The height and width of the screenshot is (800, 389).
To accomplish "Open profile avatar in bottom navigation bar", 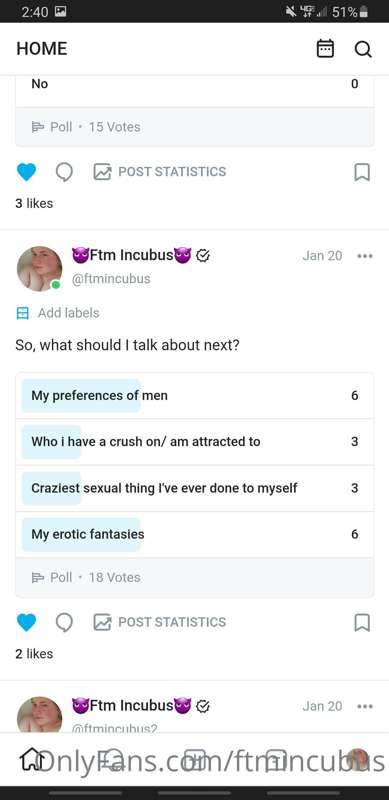I will [357, 759].
